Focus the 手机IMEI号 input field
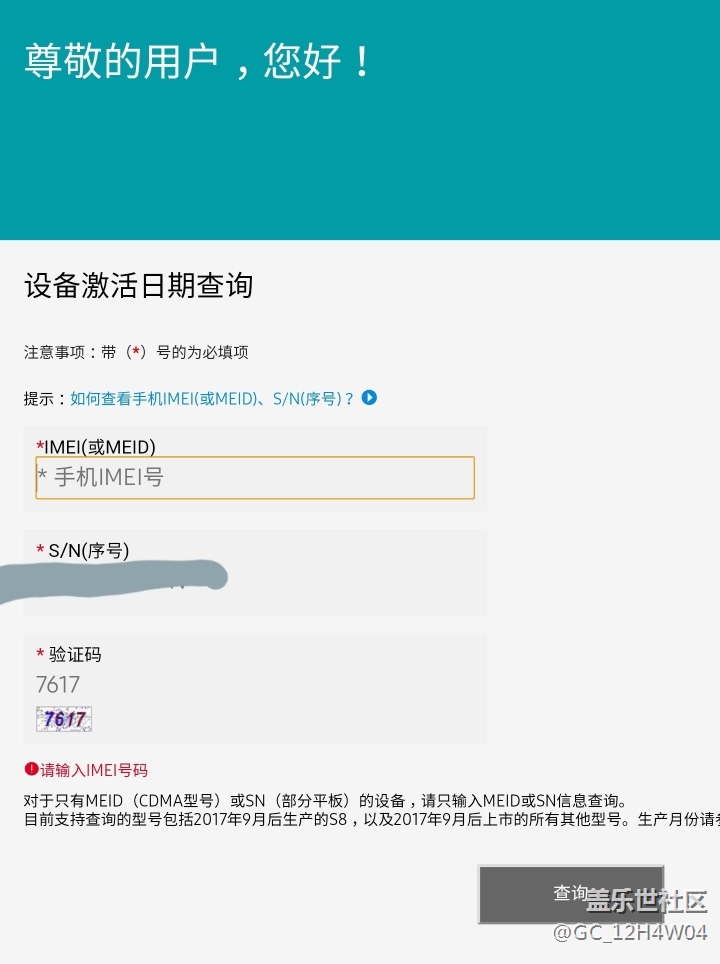This screenshot has width=720, height=964. pyautogui.click(x=255, y=478)
